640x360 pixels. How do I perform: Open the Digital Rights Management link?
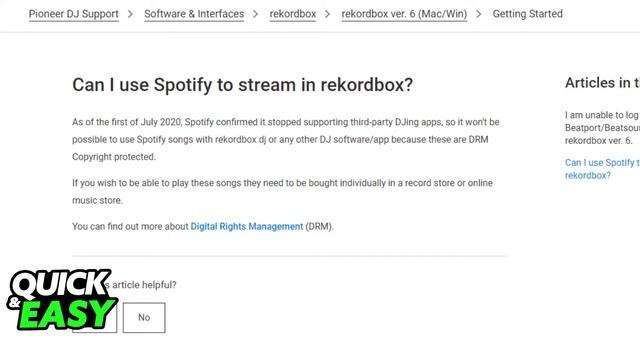[247, 227]
